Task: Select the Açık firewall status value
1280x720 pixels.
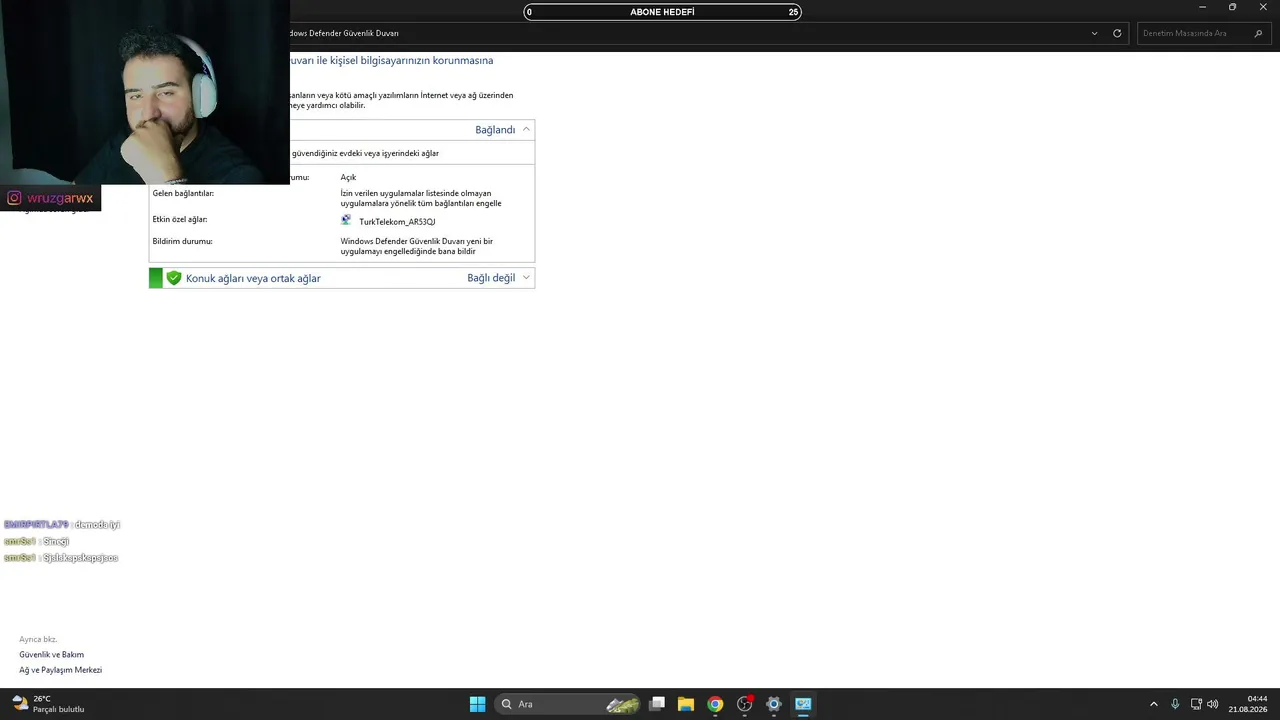Action: coord(348,177)
